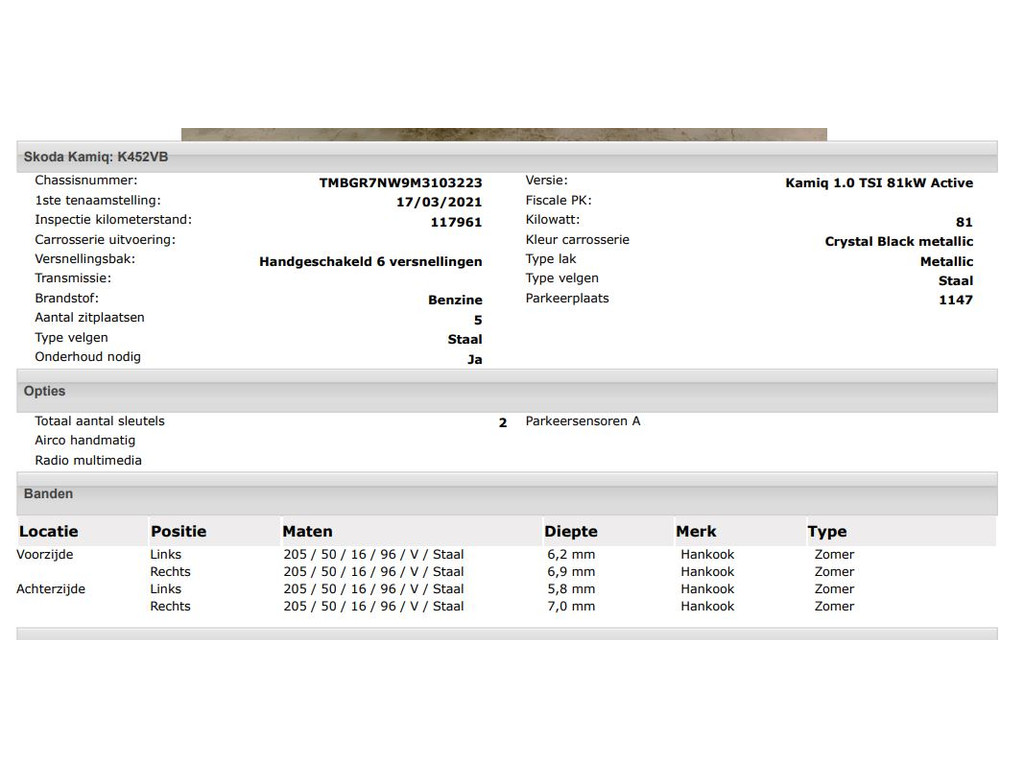Select the Skoda Kamiq: K452VB header
This screenshot has height=768, width=1024.
click(x=507, y=157)
